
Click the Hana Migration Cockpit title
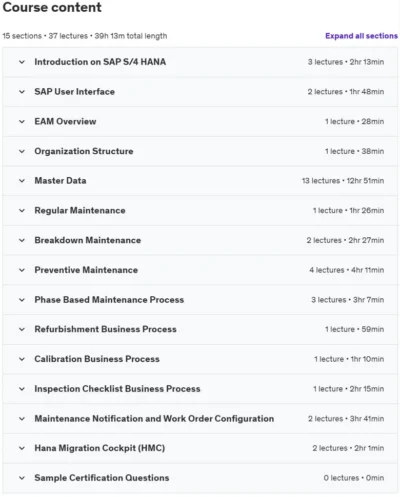[100, 448]
